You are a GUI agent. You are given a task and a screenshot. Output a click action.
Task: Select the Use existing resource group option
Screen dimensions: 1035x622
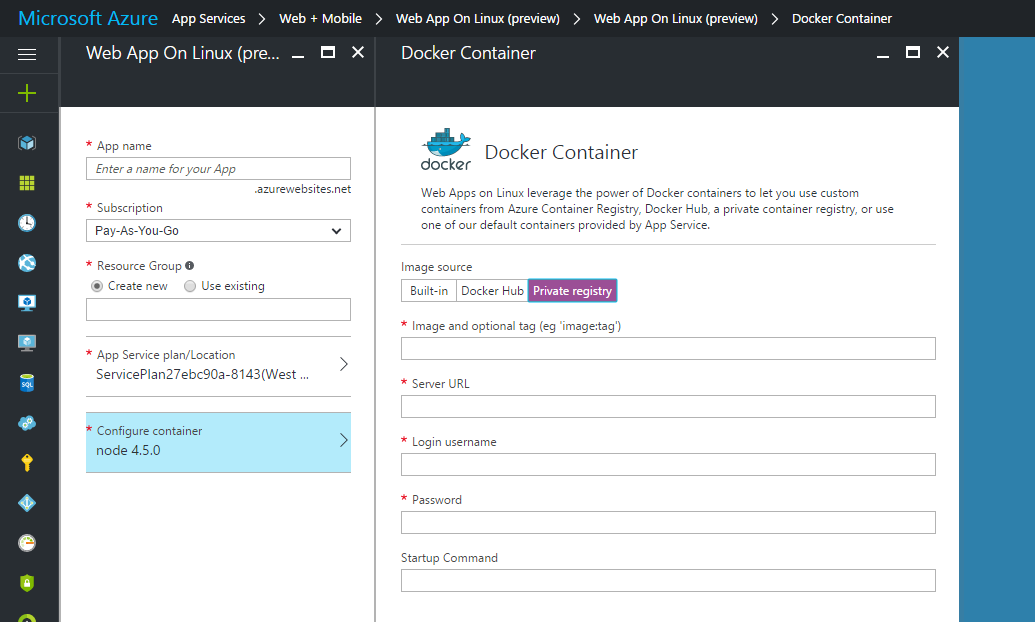(x=190, y=286)
